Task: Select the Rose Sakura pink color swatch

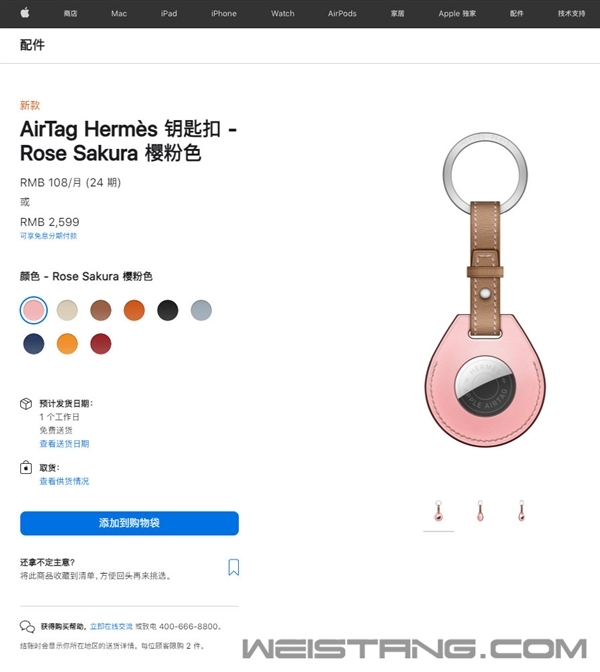Action: pos(33,310)
